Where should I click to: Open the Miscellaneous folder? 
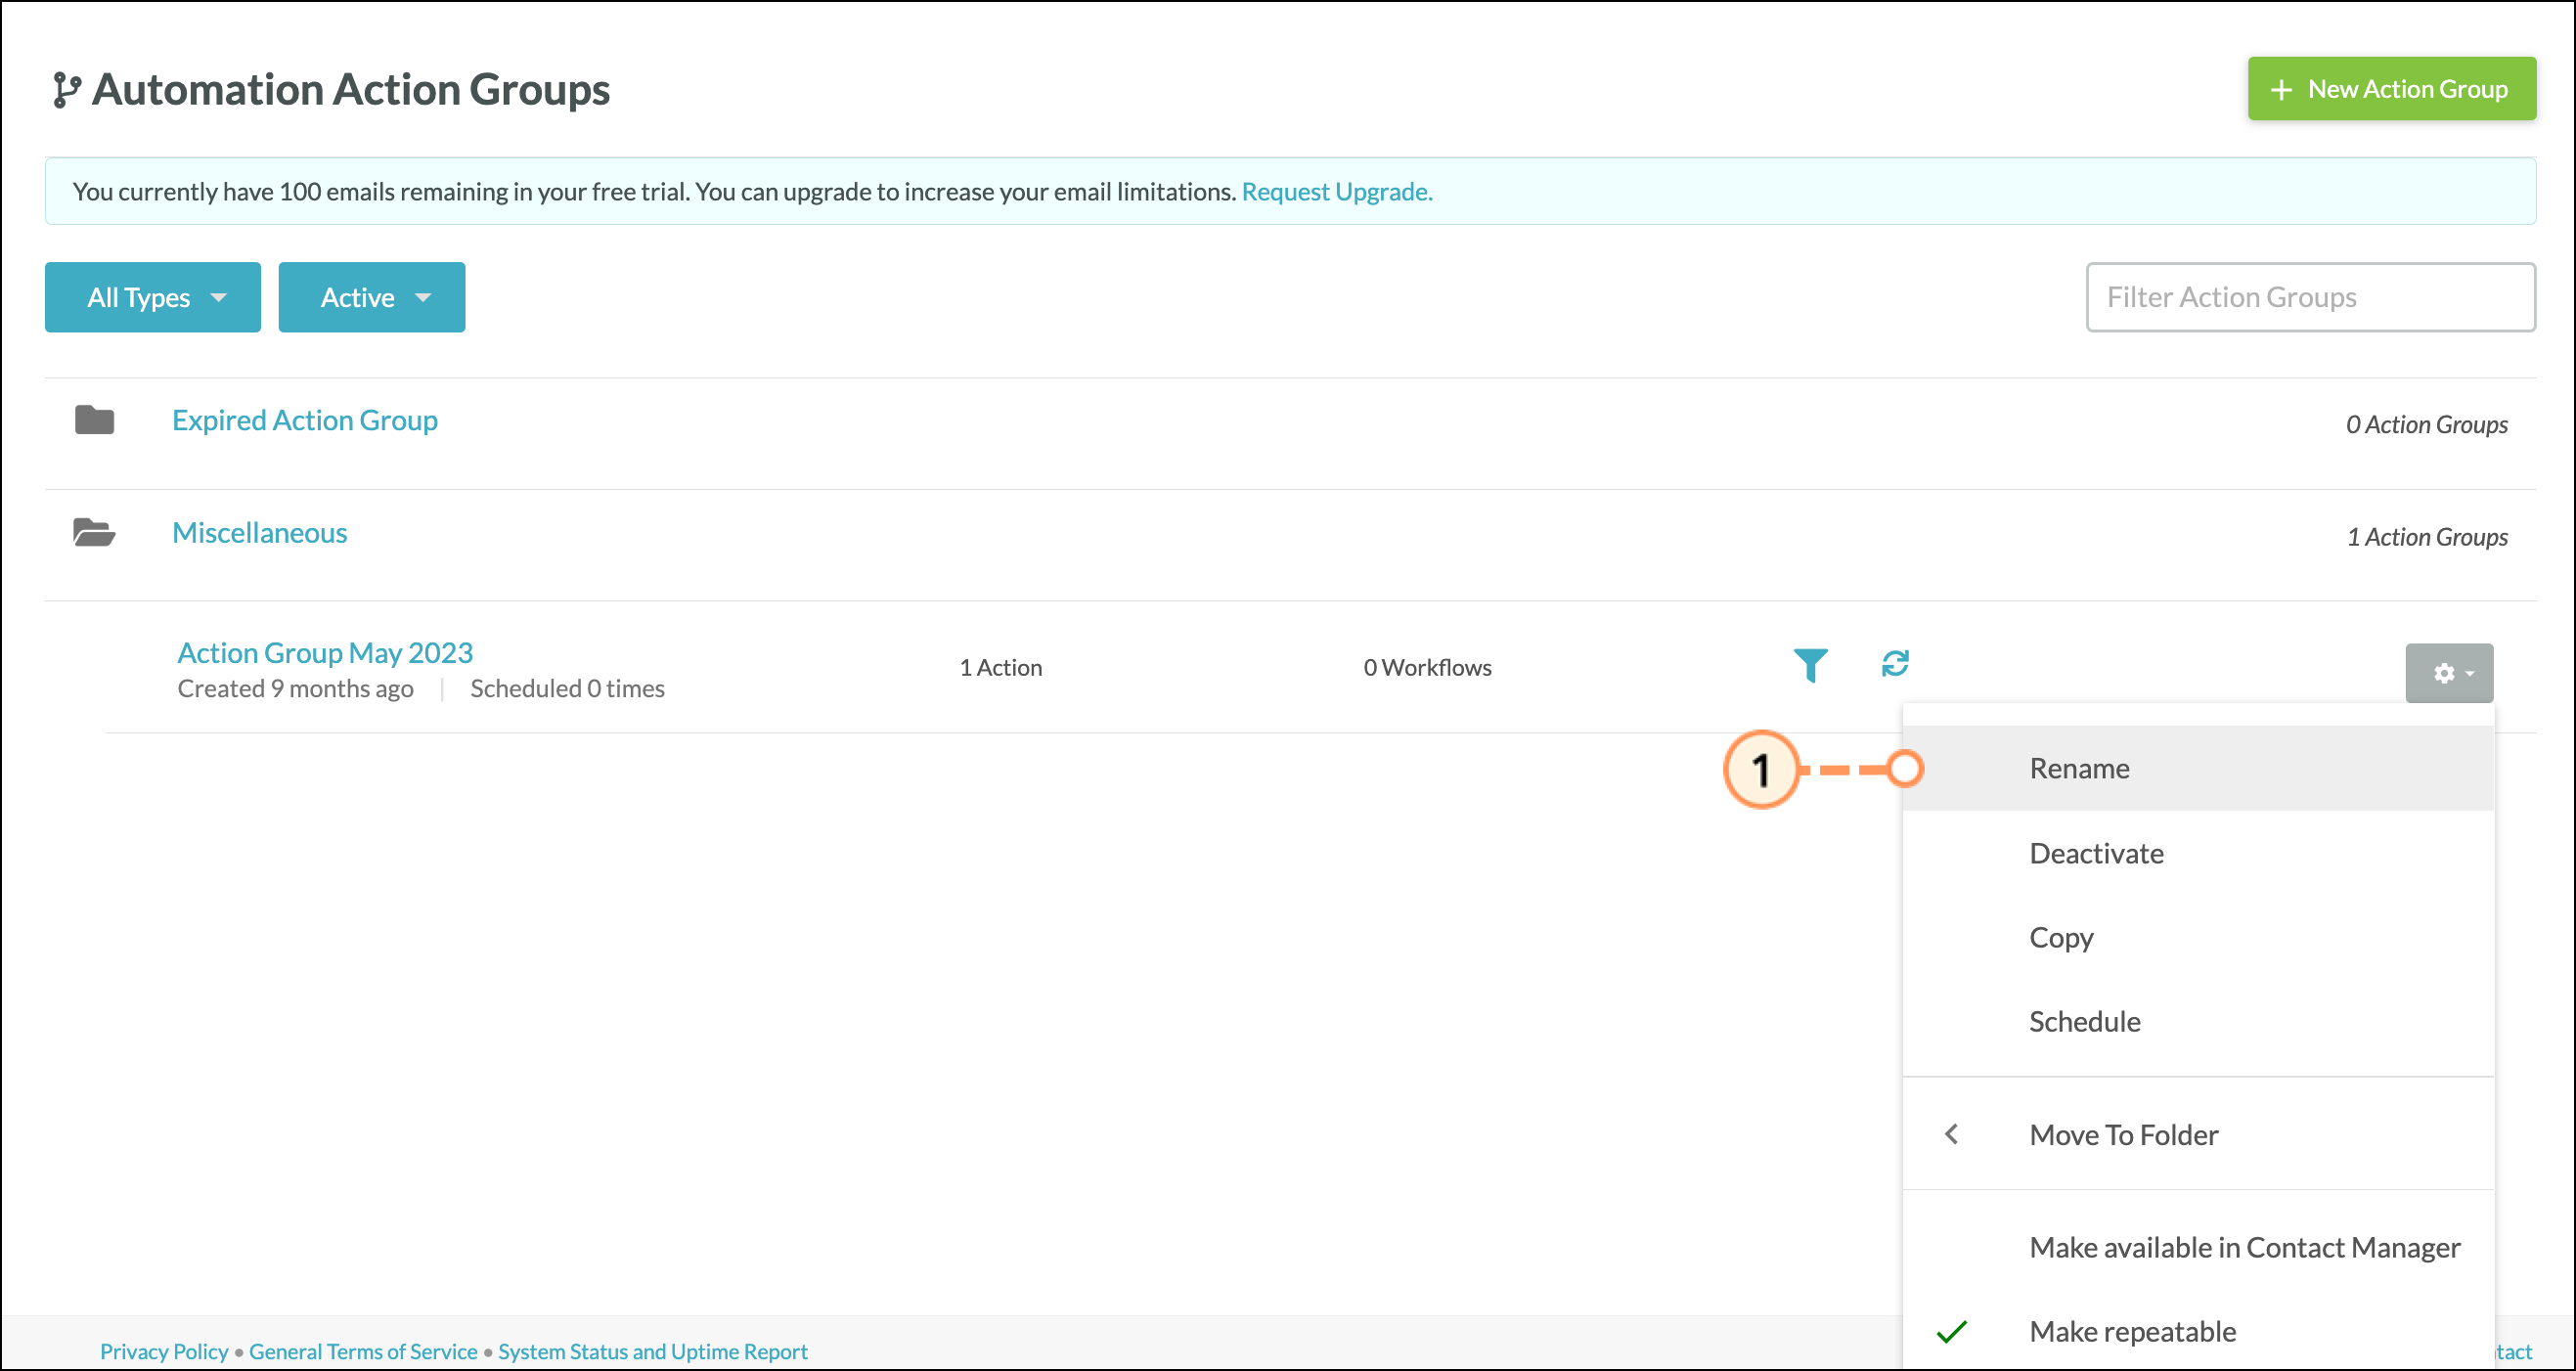point(260,532)
